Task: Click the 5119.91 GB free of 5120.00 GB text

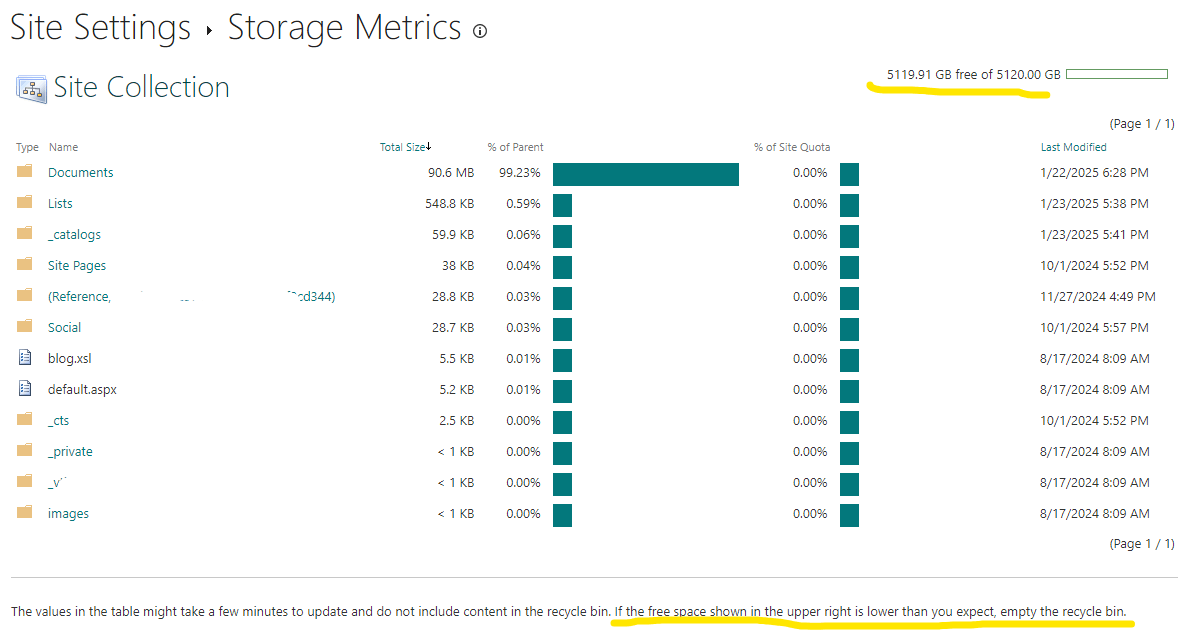Action: [973, 74]
